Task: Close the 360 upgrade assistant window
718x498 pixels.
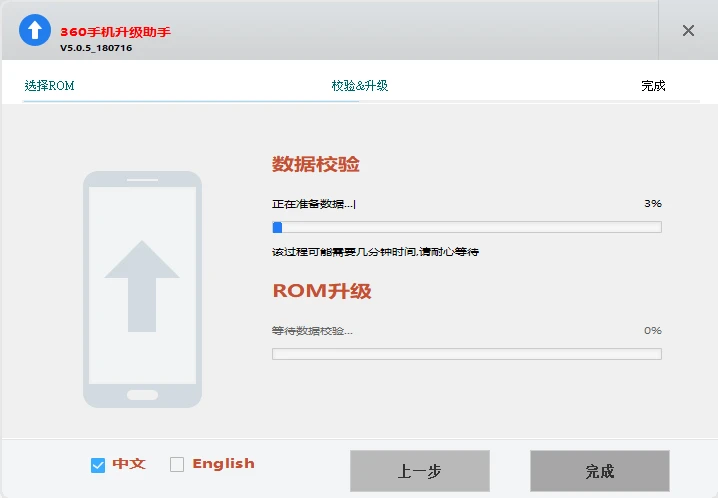Action: (x=688, y=31)
